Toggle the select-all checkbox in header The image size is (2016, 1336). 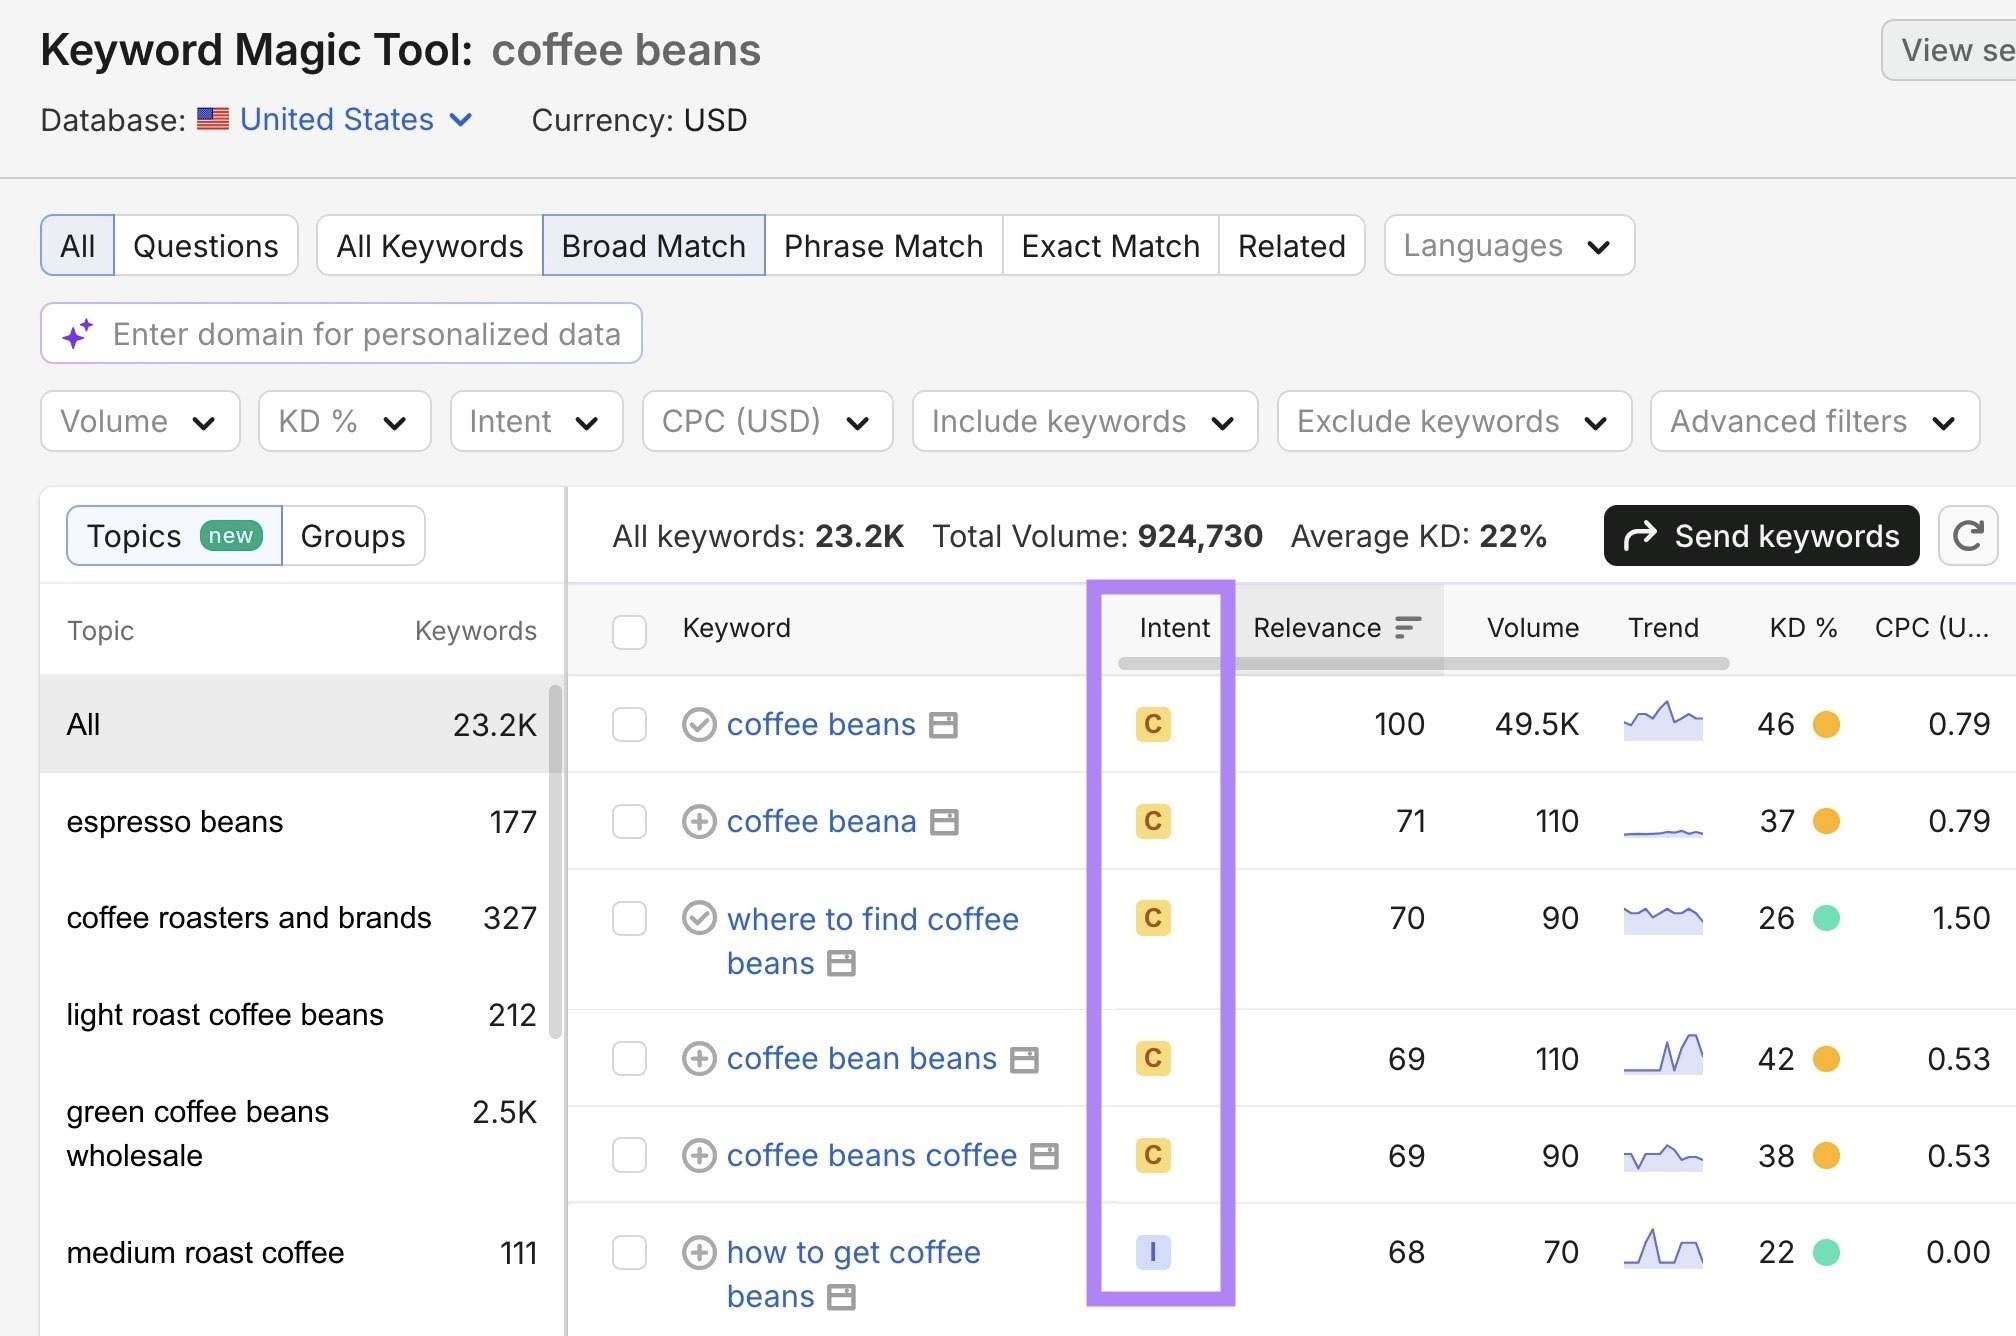[x=629, y=632]
